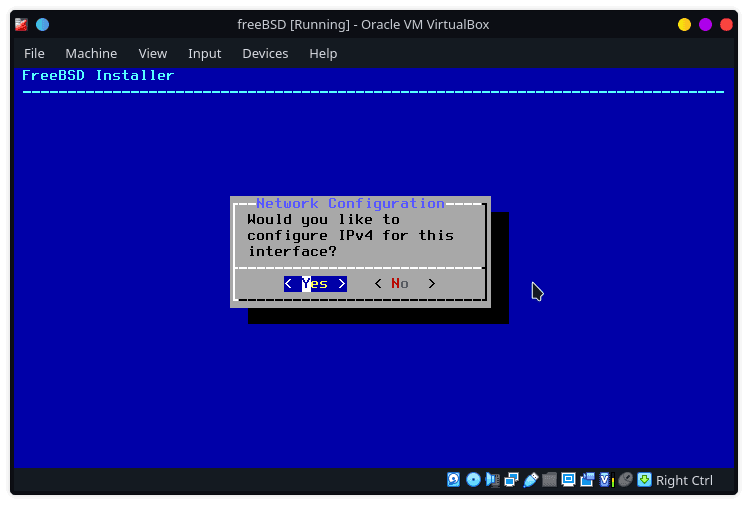Image resolution: width=748 pixels, height=505 pixels.
Task: Open the Machine menu
Action: coord(91,53)
